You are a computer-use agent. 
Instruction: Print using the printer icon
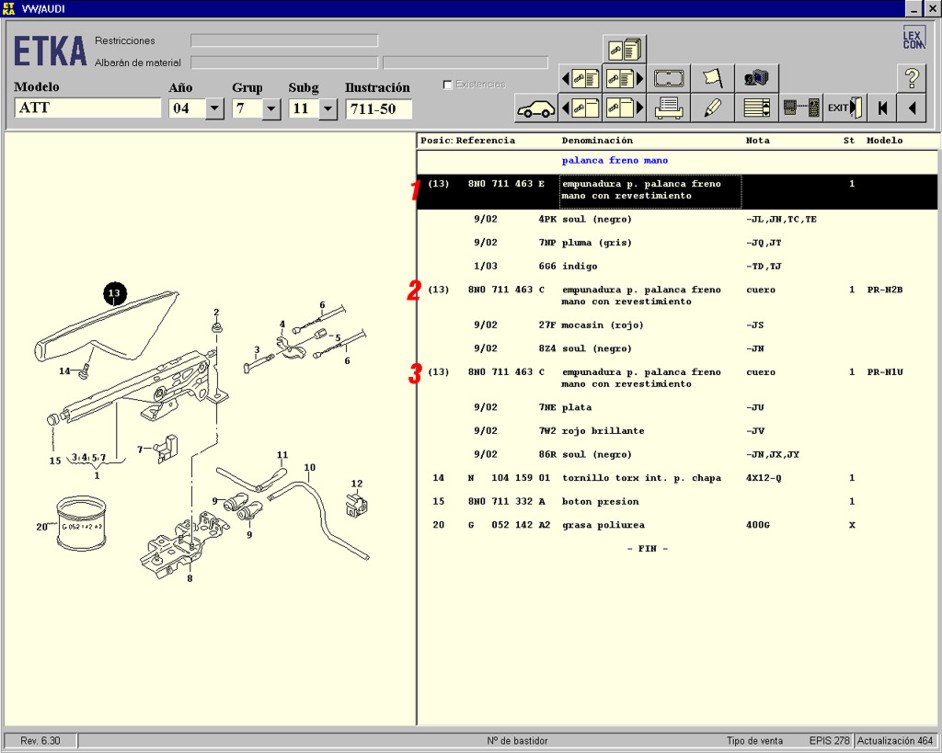(669, 108)
